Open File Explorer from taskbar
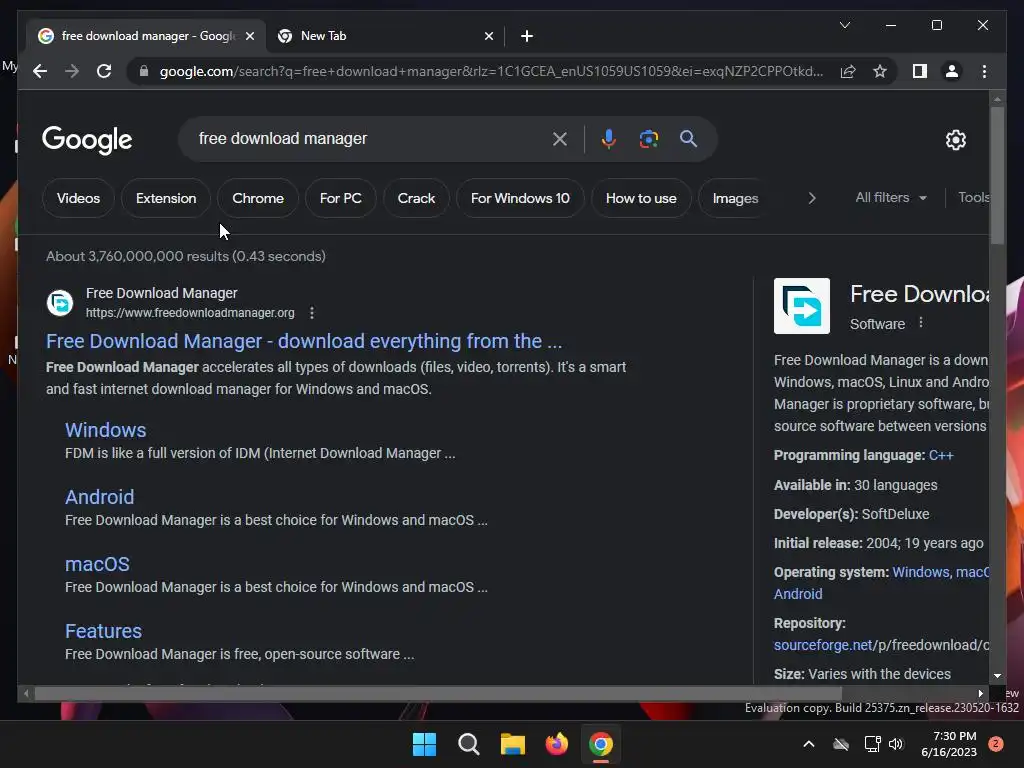Screen dimensions: 1024x768 [x=513, y=744]
